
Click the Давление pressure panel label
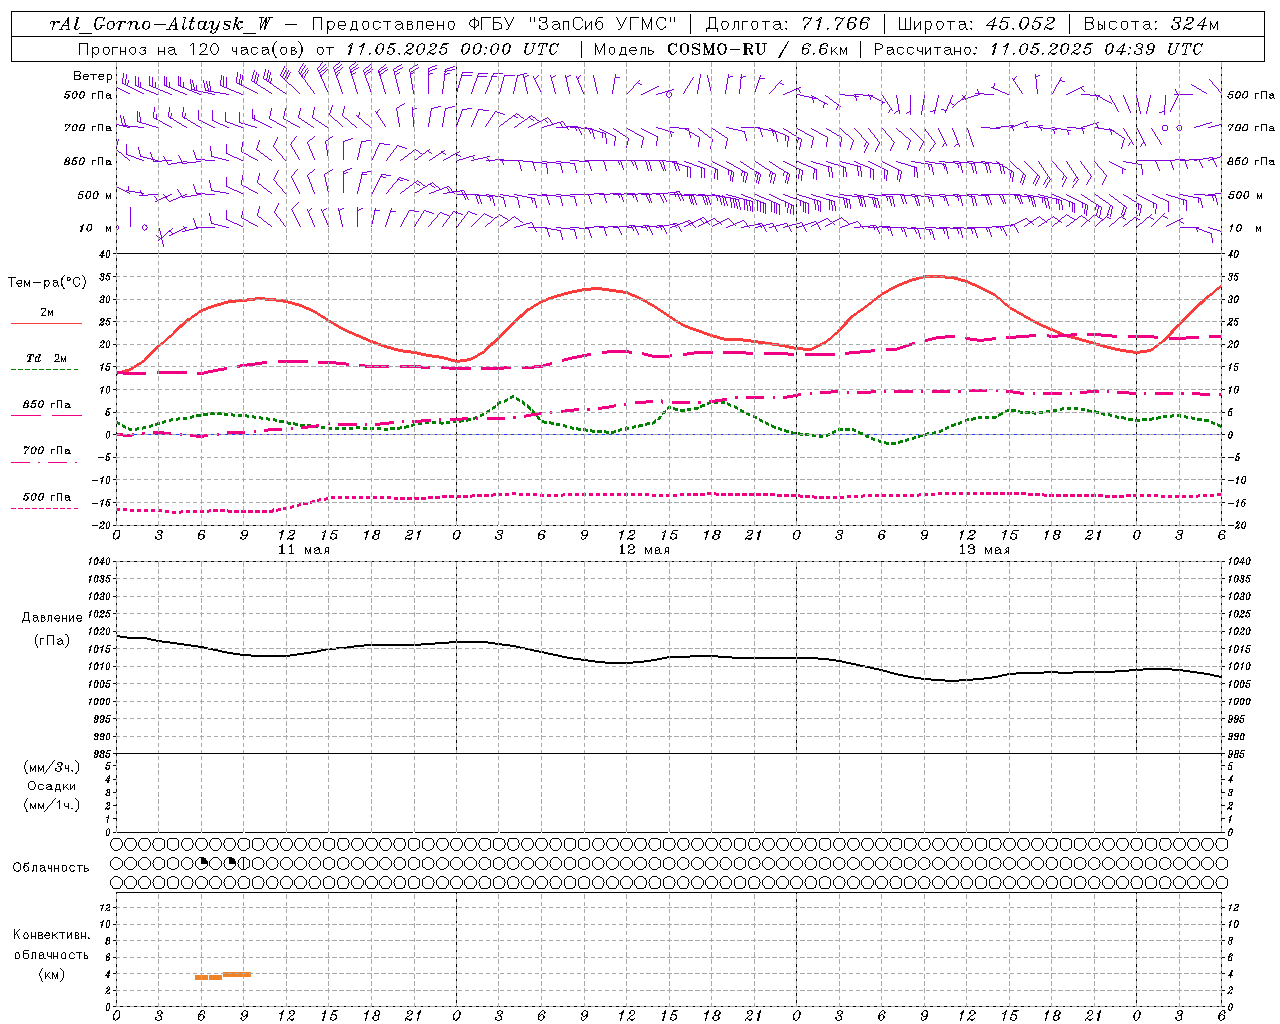click(x=52, y=618)
